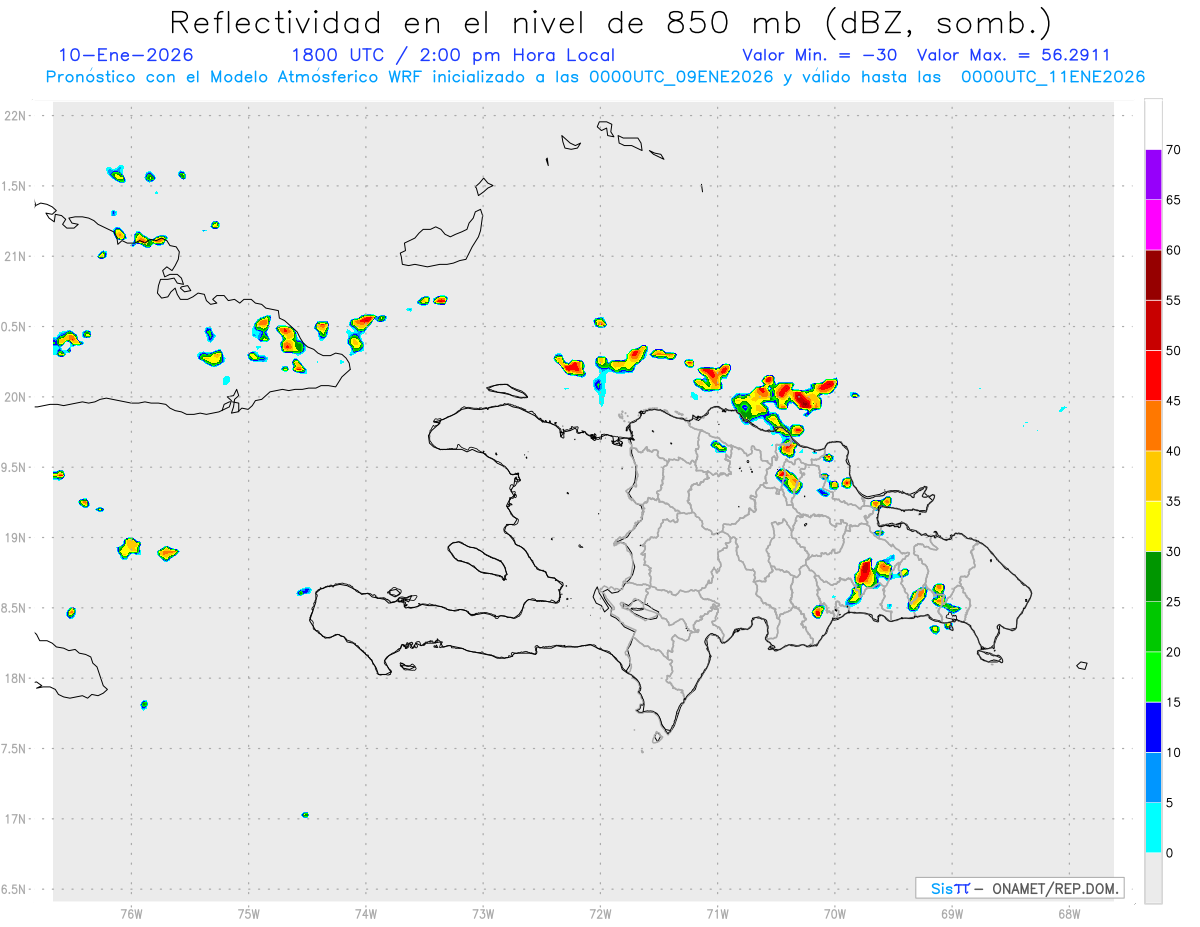The height and width of the screenshot is (927, 1200).
Task: Click the '76W' longitude label
Action: tap(131, 913)
